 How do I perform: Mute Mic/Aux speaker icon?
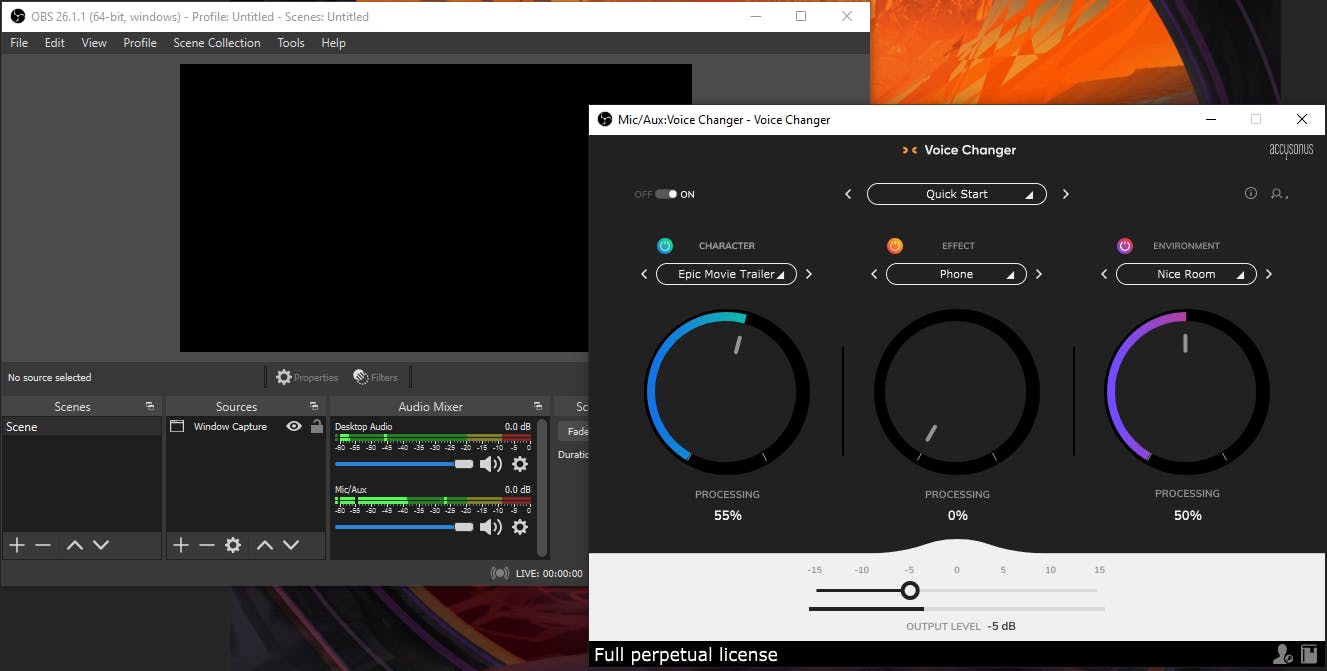[x=491, y=527]
